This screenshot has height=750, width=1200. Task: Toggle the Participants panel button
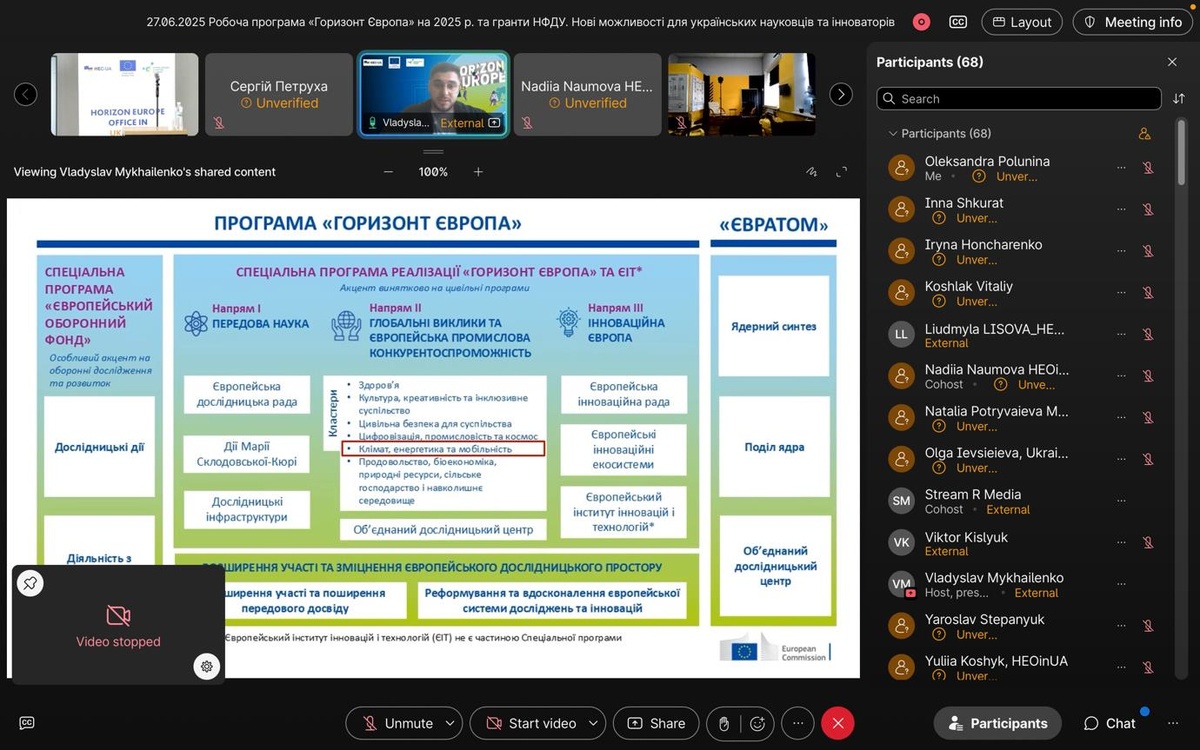(998, 723)
